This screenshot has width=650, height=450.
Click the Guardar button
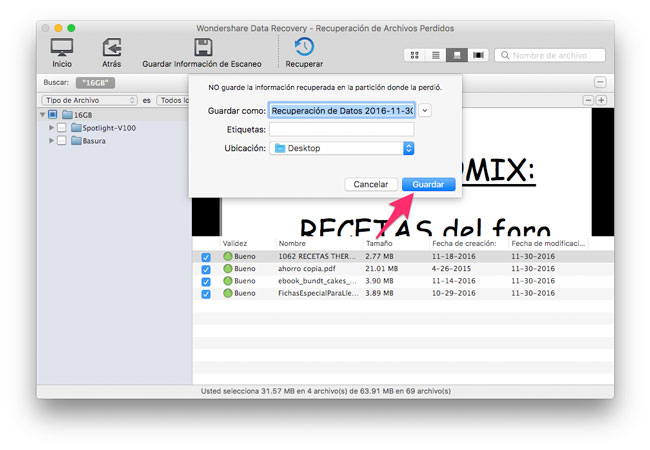pos(428,185)
